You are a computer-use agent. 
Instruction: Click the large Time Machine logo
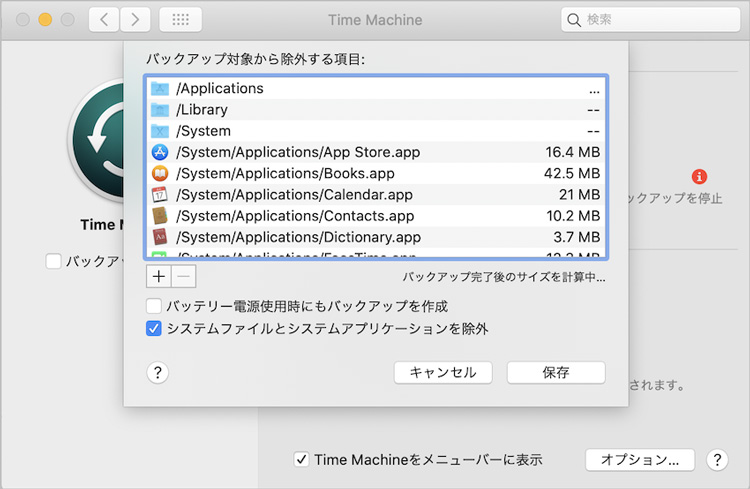(98, 141)
